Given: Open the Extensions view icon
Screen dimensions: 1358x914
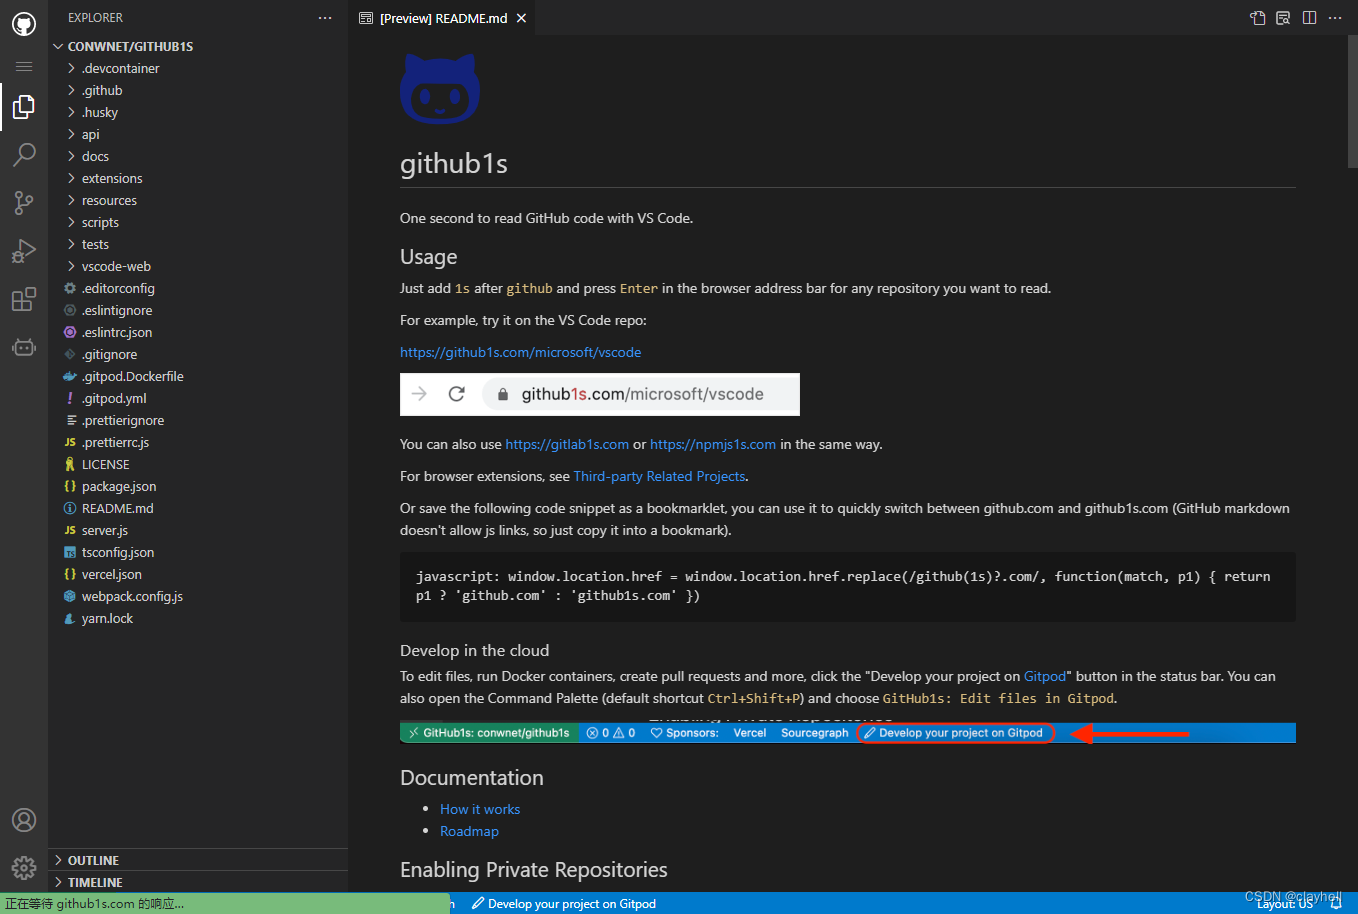Looking at the screenshot, I should pos(24,299).
